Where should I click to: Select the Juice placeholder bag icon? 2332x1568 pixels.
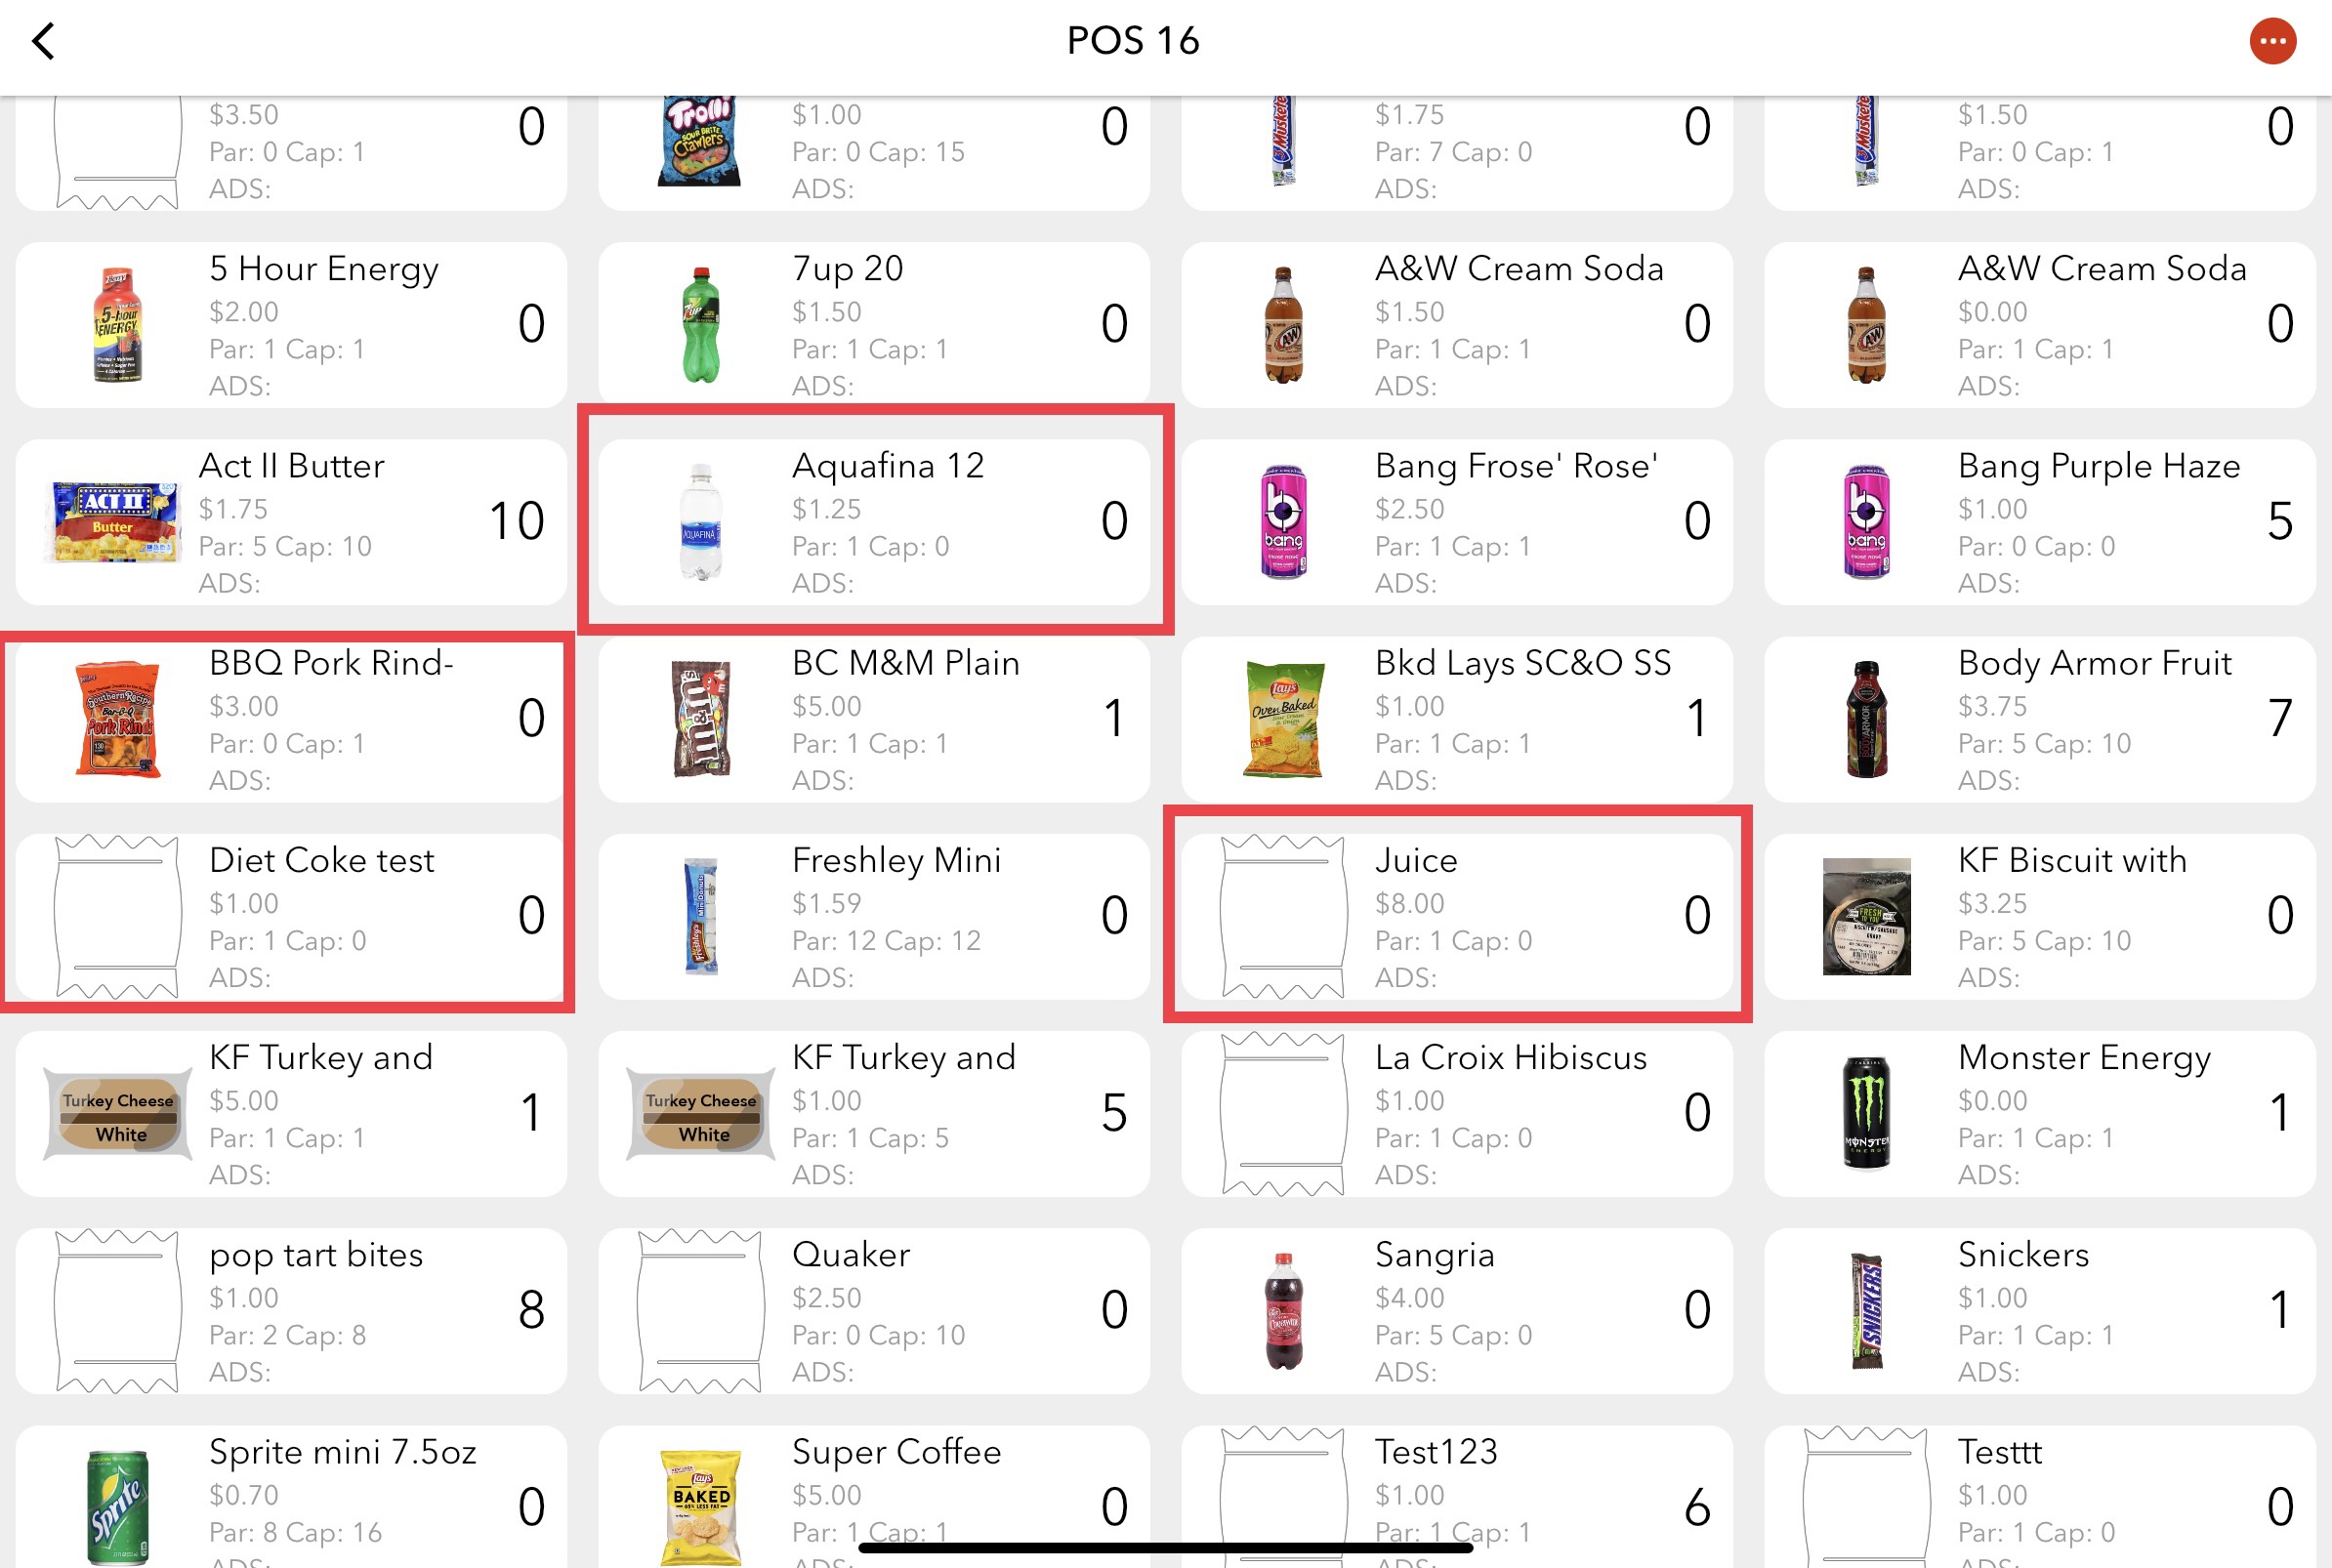tap(1284, 916)
